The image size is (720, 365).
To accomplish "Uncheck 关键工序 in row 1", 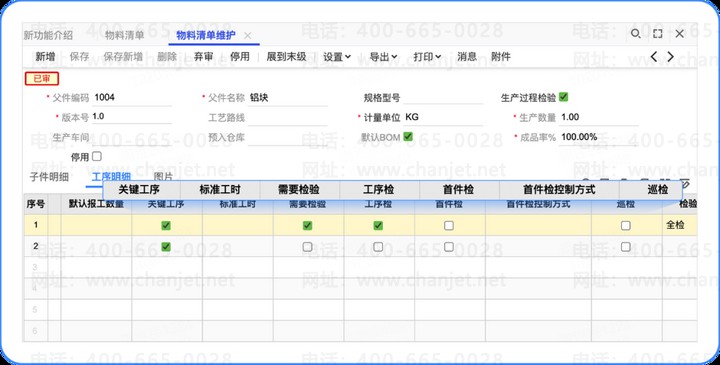I will click(166, 225).
